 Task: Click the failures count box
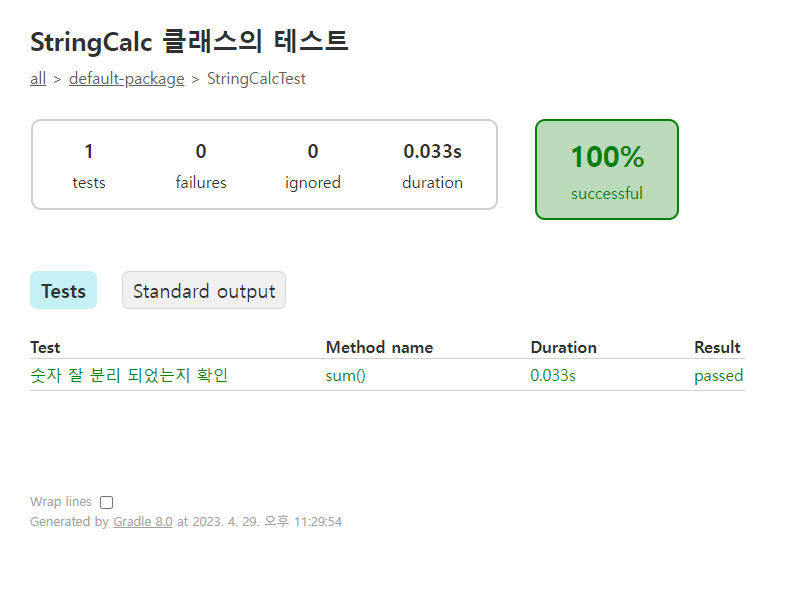201,166
